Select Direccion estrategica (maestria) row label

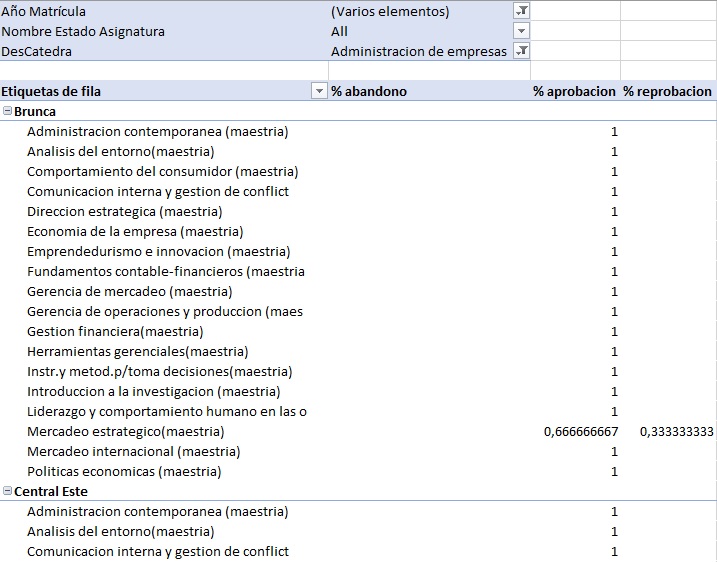click(x=124, y=211)
